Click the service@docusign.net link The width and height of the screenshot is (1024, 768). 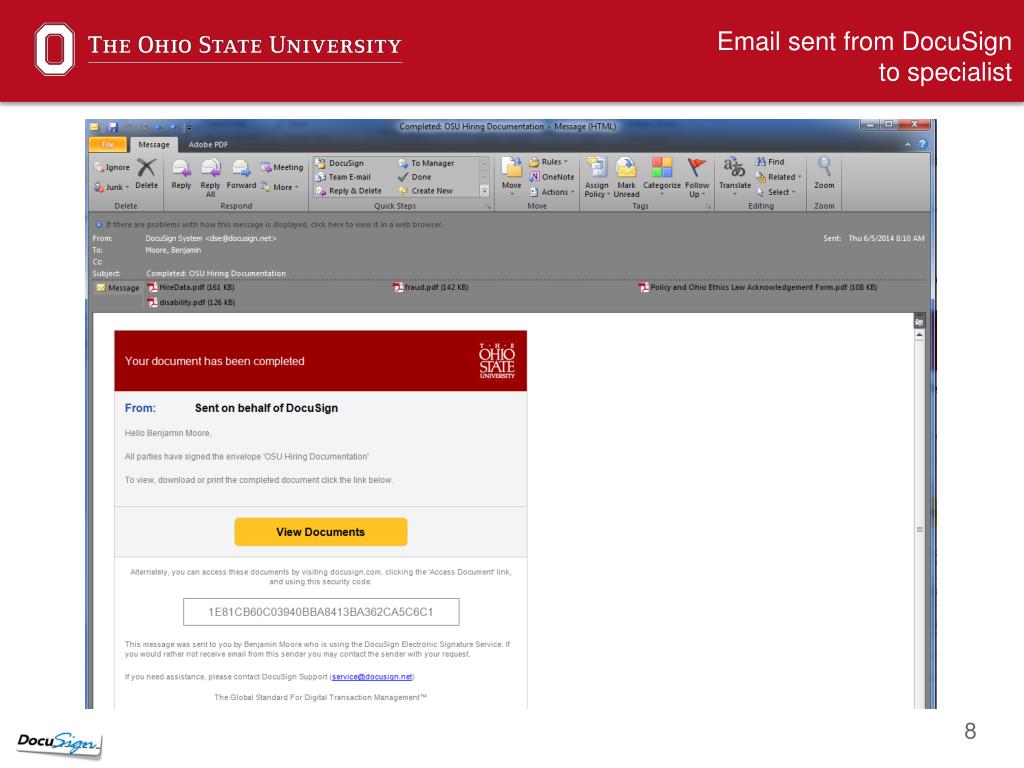click(x=372, y=677)
